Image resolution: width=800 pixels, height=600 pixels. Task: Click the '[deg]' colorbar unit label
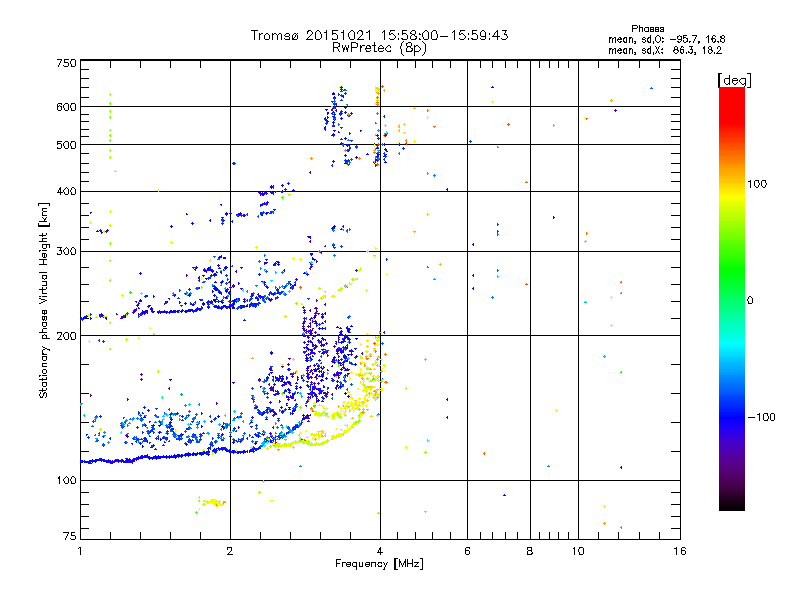[734, 80]
